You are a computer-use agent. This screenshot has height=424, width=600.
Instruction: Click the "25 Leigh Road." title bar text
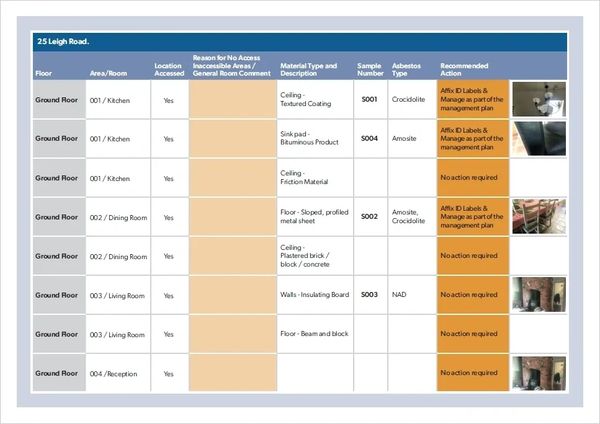(x=63, y=41)
